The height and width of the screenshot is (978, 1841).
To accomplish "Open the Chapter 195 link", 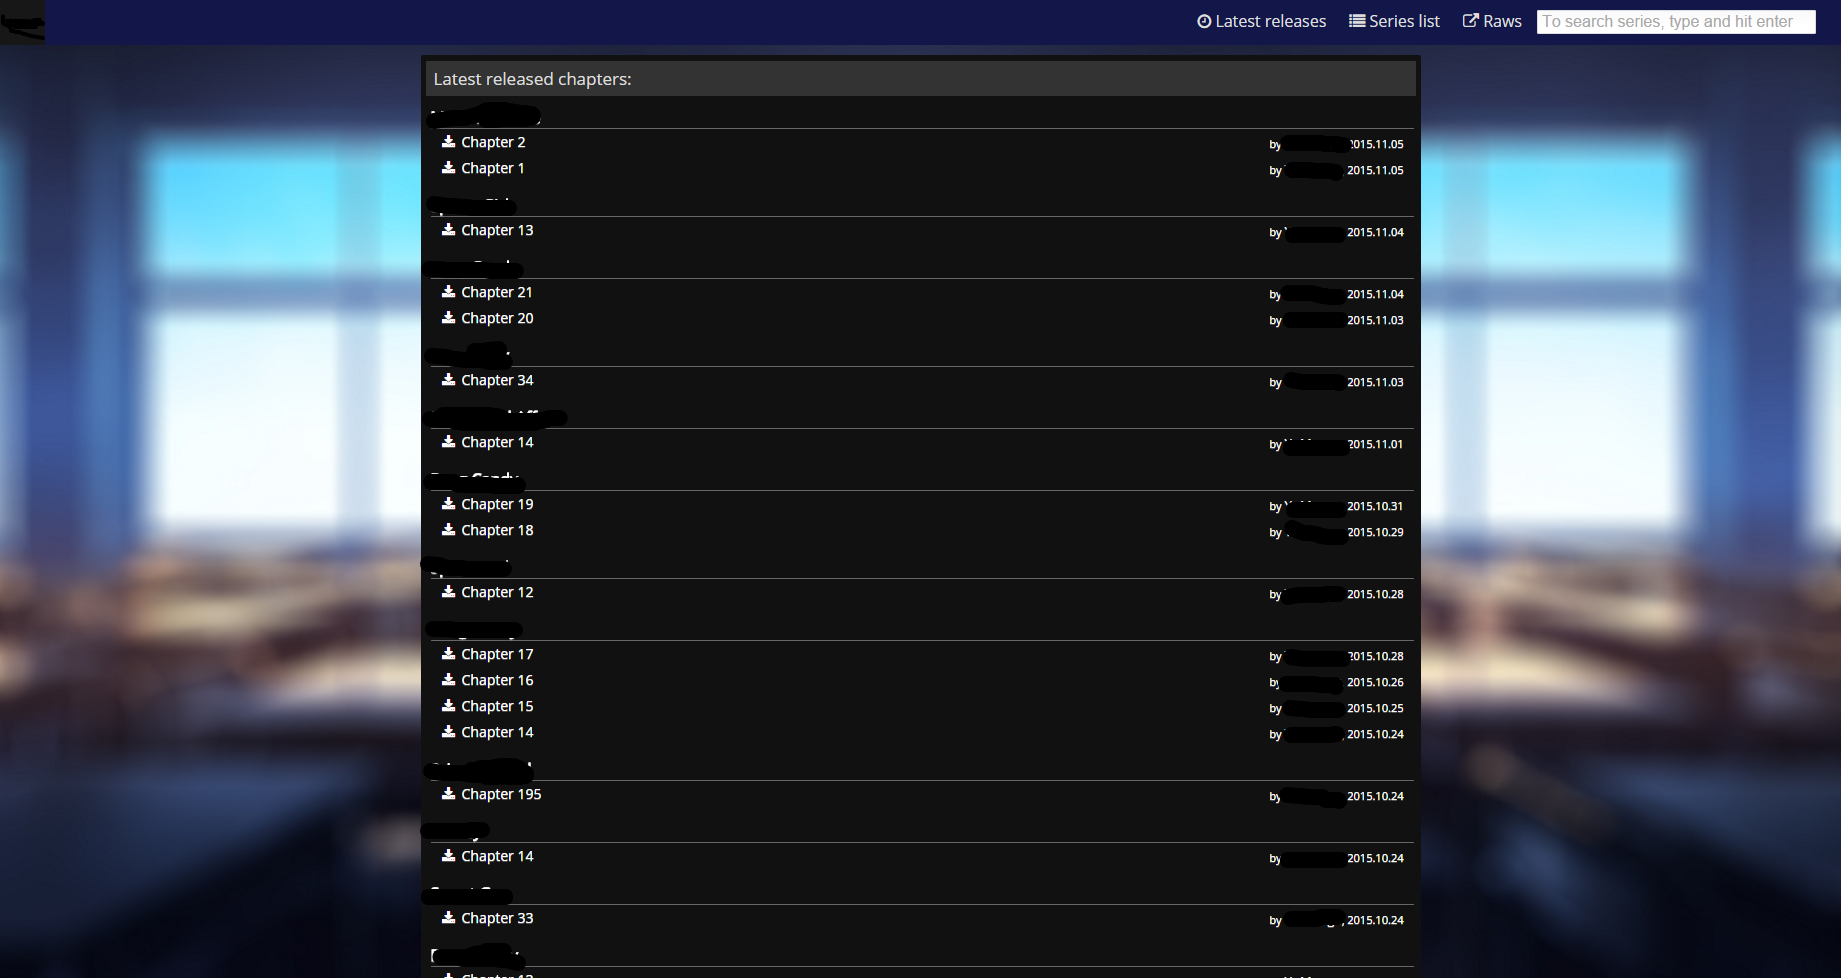I will [501, 794].
